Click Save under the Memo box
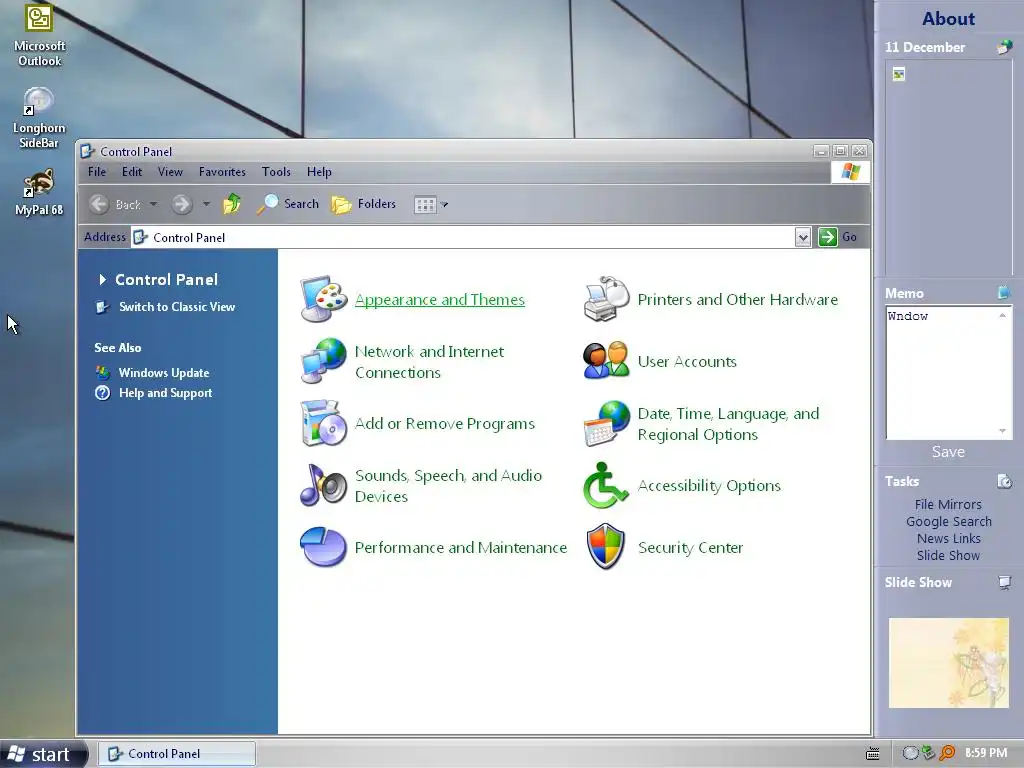The width and height of the screenshot is (1024, 768). (948, 452)
